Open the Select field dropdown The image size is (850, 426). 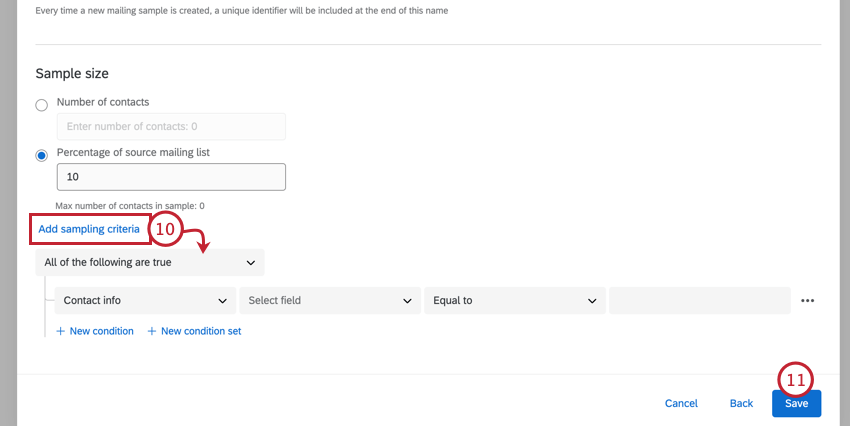pyautogui.click(x=330, y=301)
